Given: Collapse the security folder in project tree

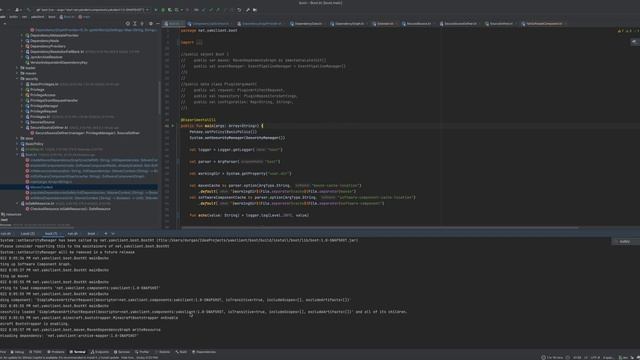Looking at the screenshot, I should point(17,79).
